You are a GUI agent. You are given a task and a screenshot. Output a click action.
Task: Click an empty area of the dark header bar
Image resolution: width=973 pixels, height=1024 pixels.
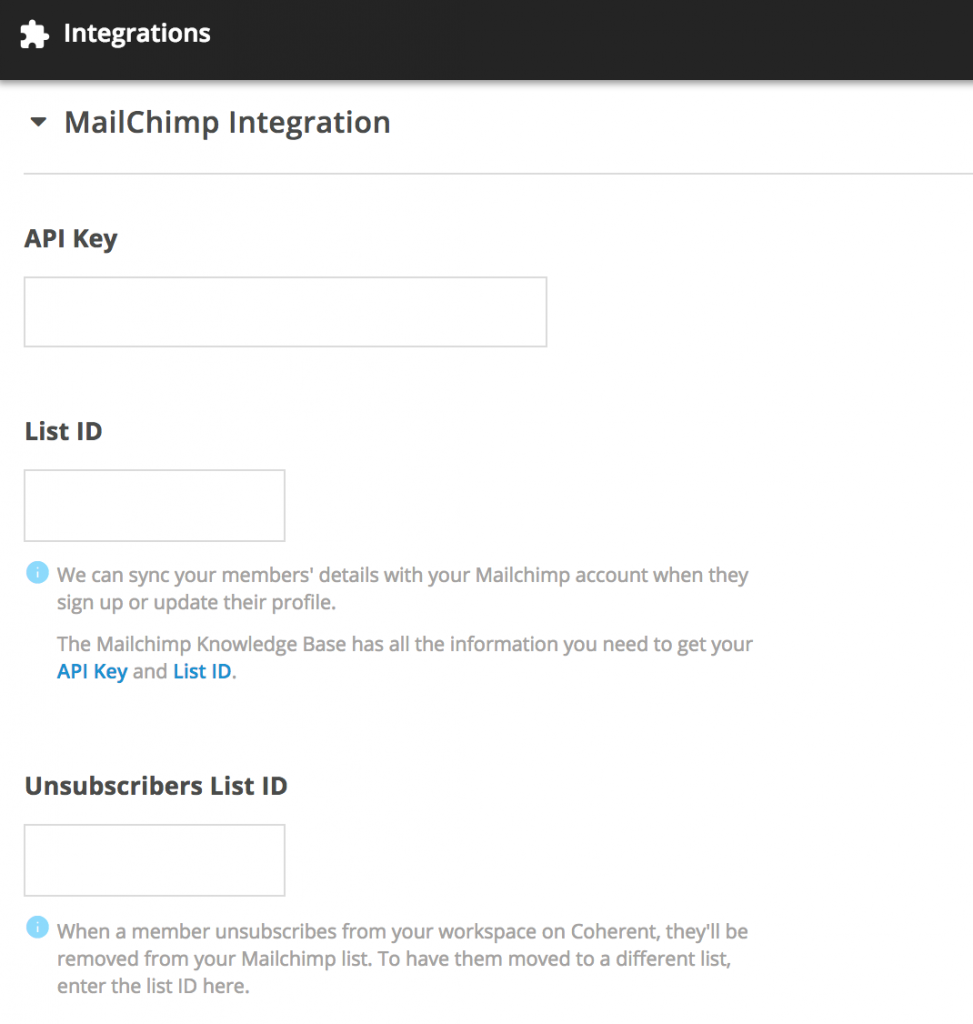tap(588, 39)
